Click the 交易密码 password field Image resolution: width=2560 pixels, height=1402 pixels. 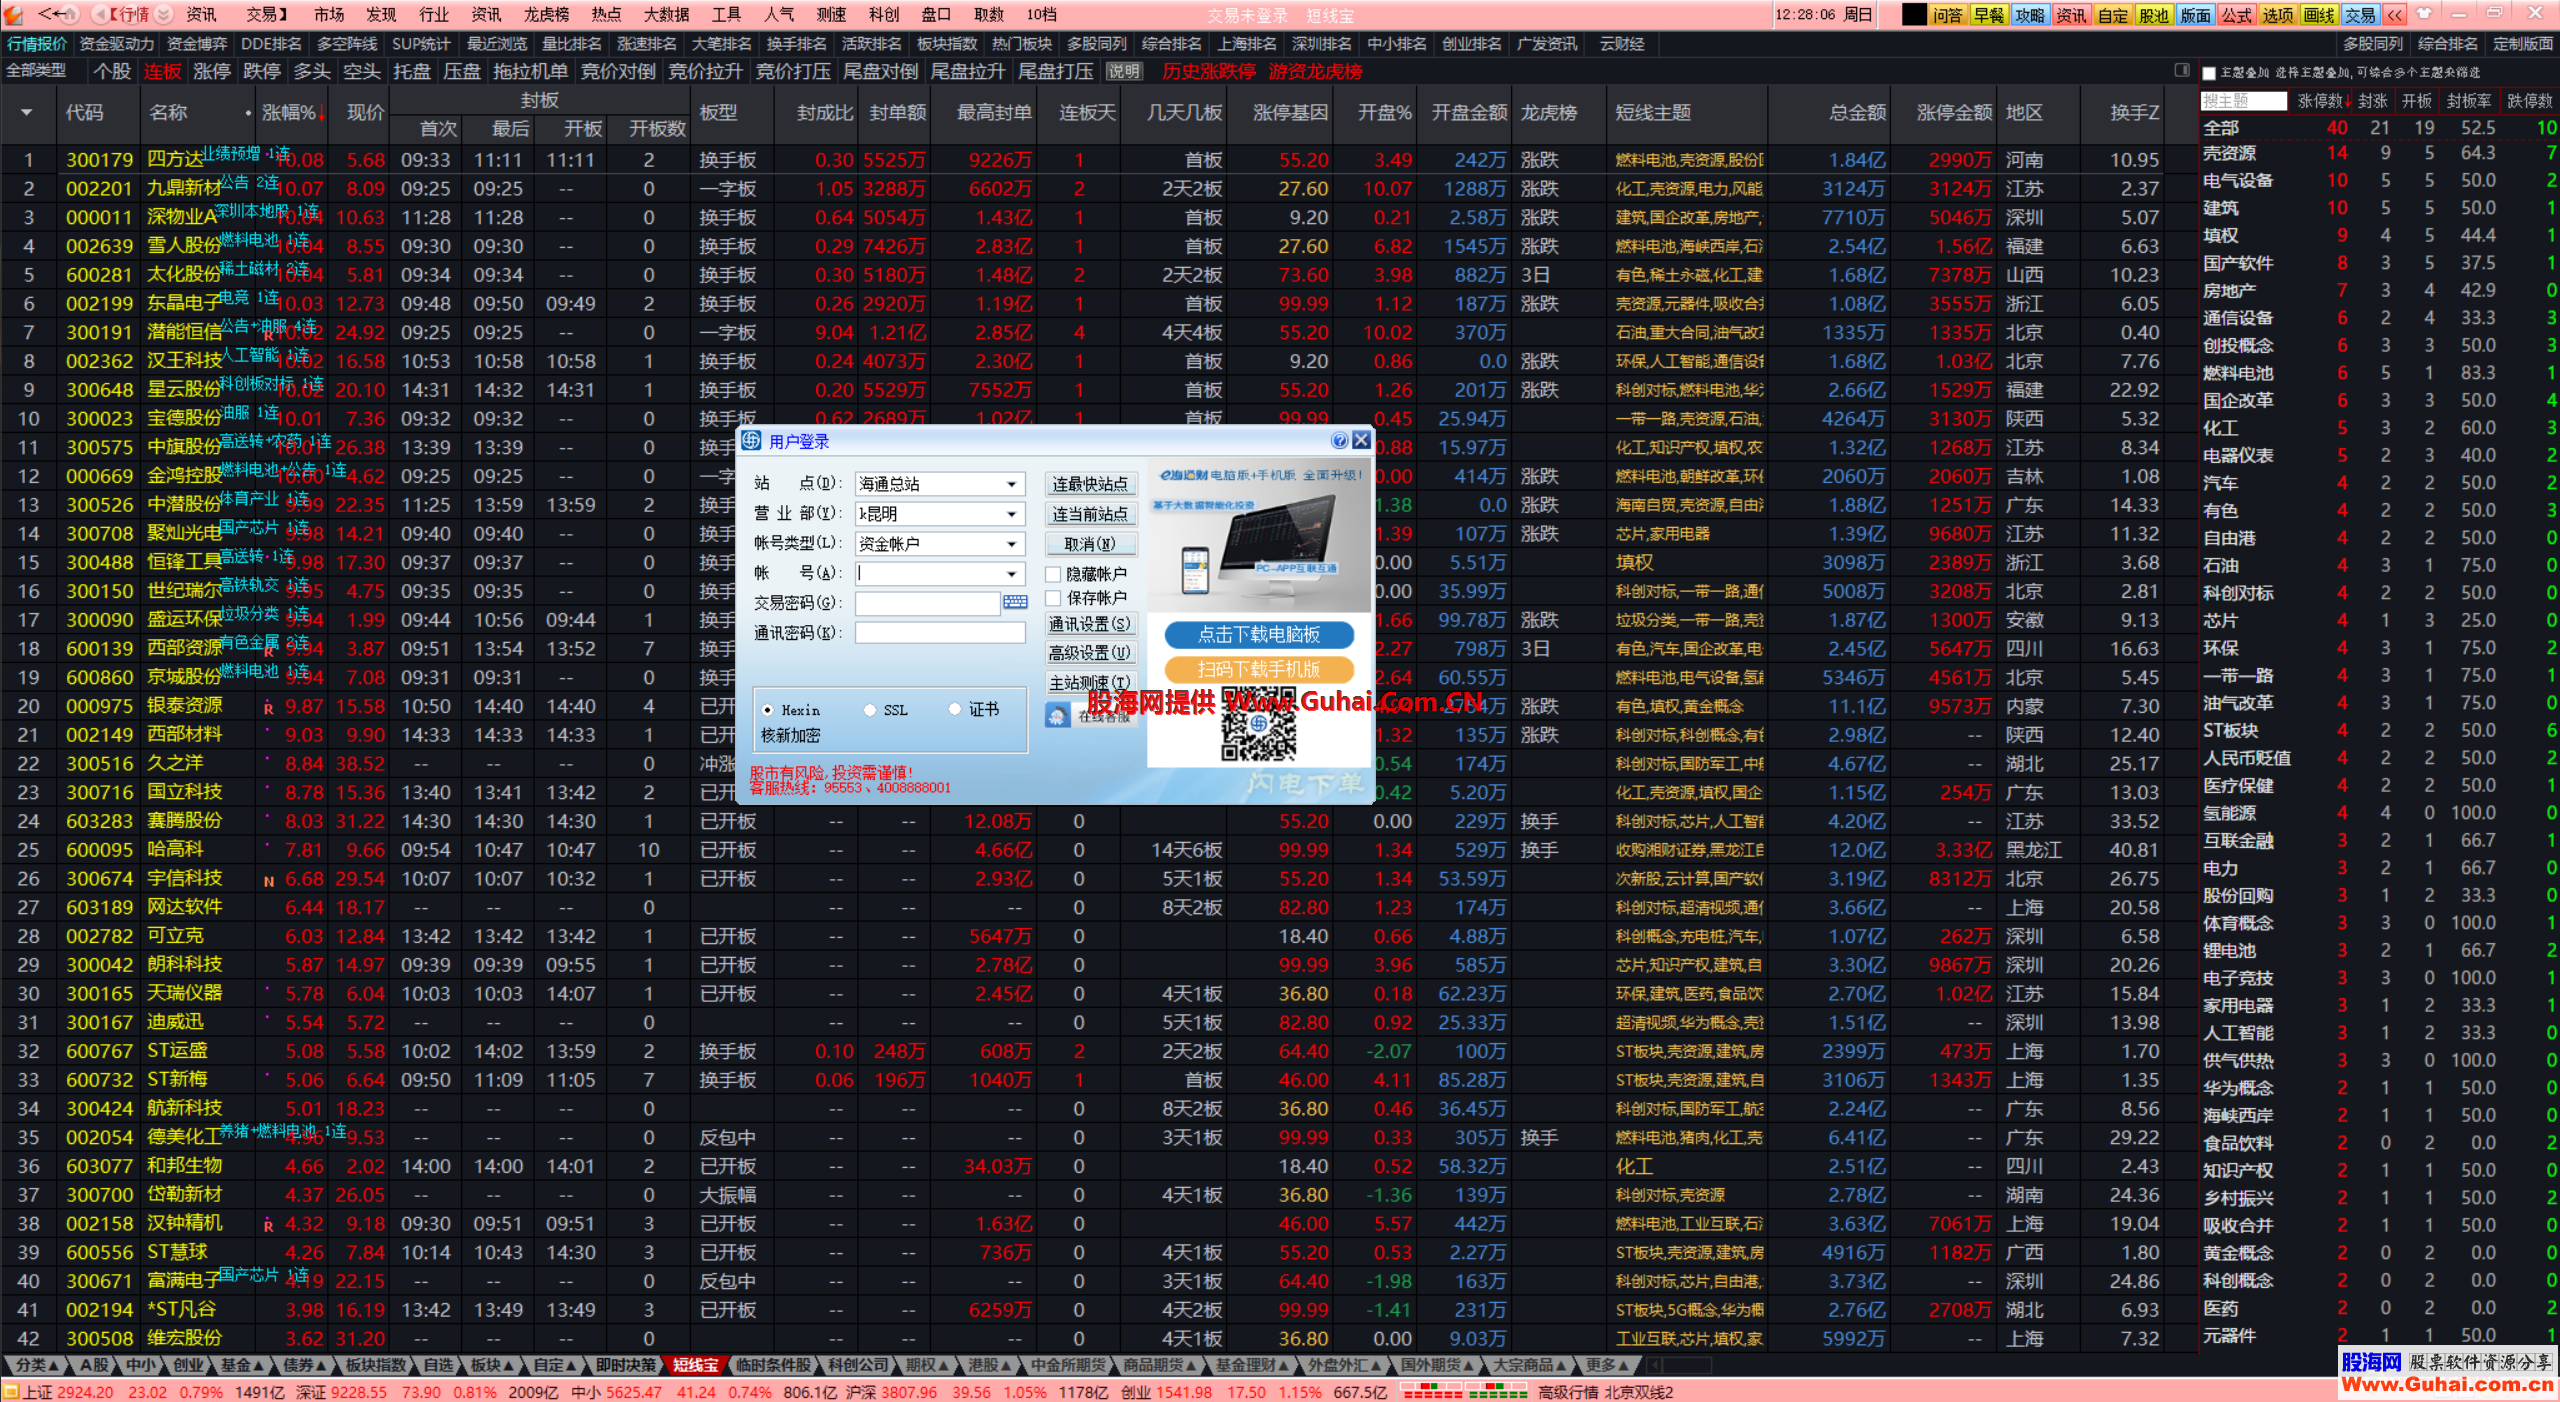coord(927,603)
